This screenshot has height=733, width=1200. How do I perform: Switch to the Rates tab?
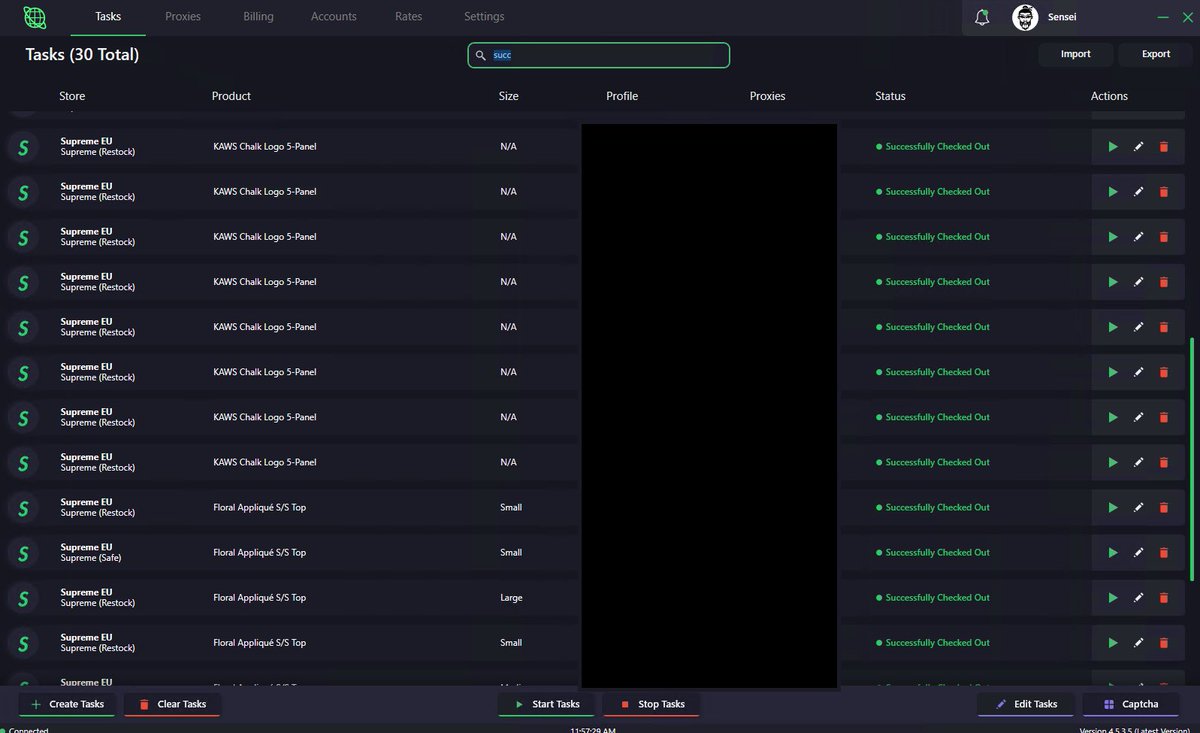(x=408, y=17)
